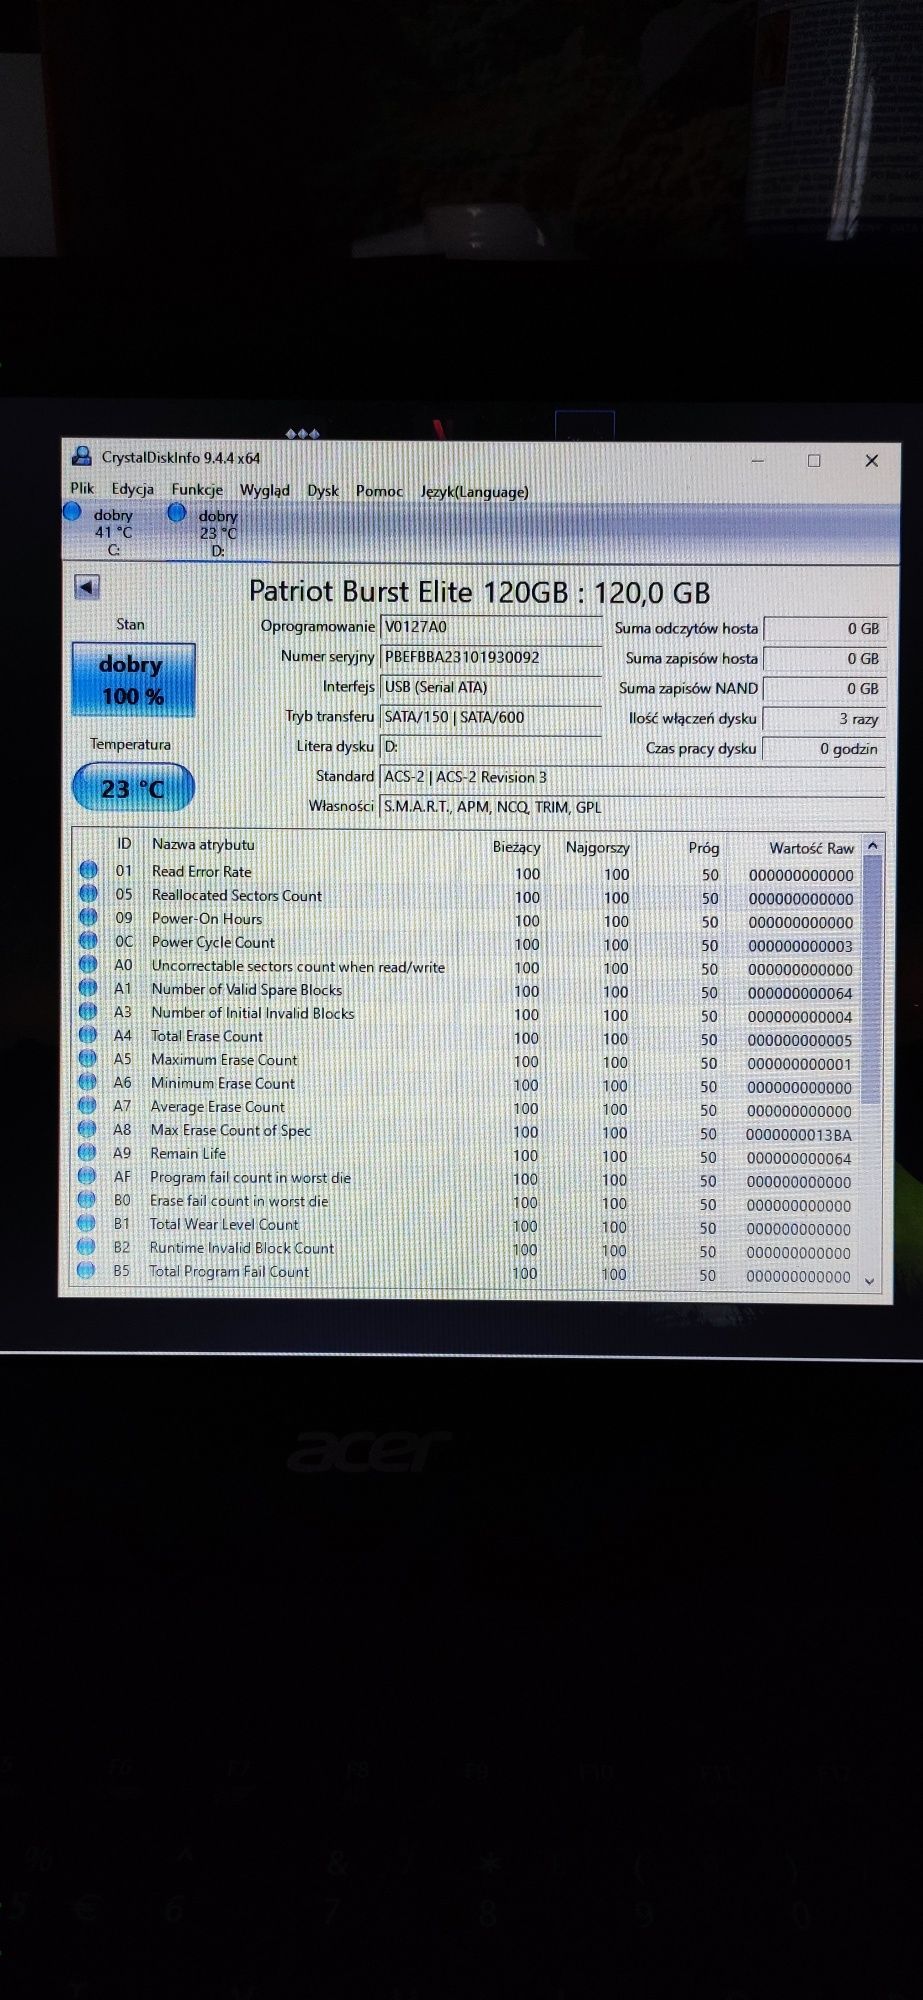Open the Funkcje menu
This screenshot has width=923, height=2000.
click(197, 489)
